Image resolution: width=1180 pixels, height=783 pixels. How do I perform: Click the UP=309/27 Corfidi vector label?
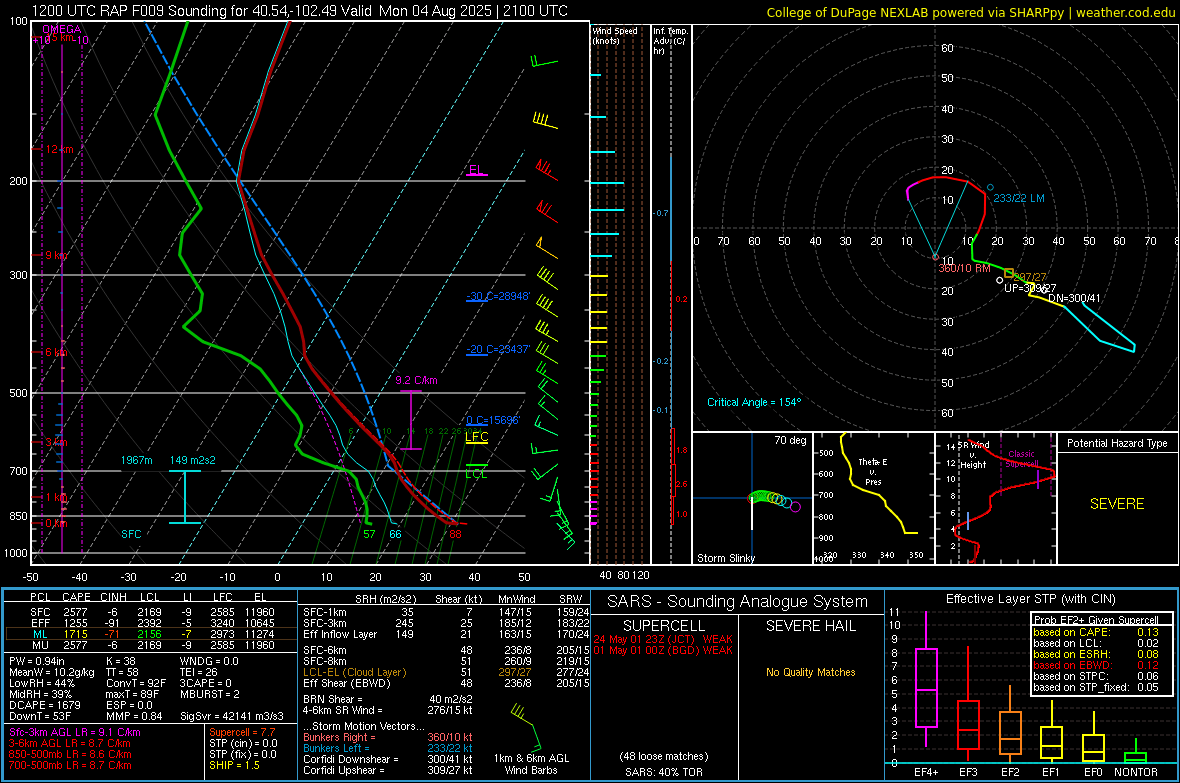pyautogui.click(x=1030, y=288)
